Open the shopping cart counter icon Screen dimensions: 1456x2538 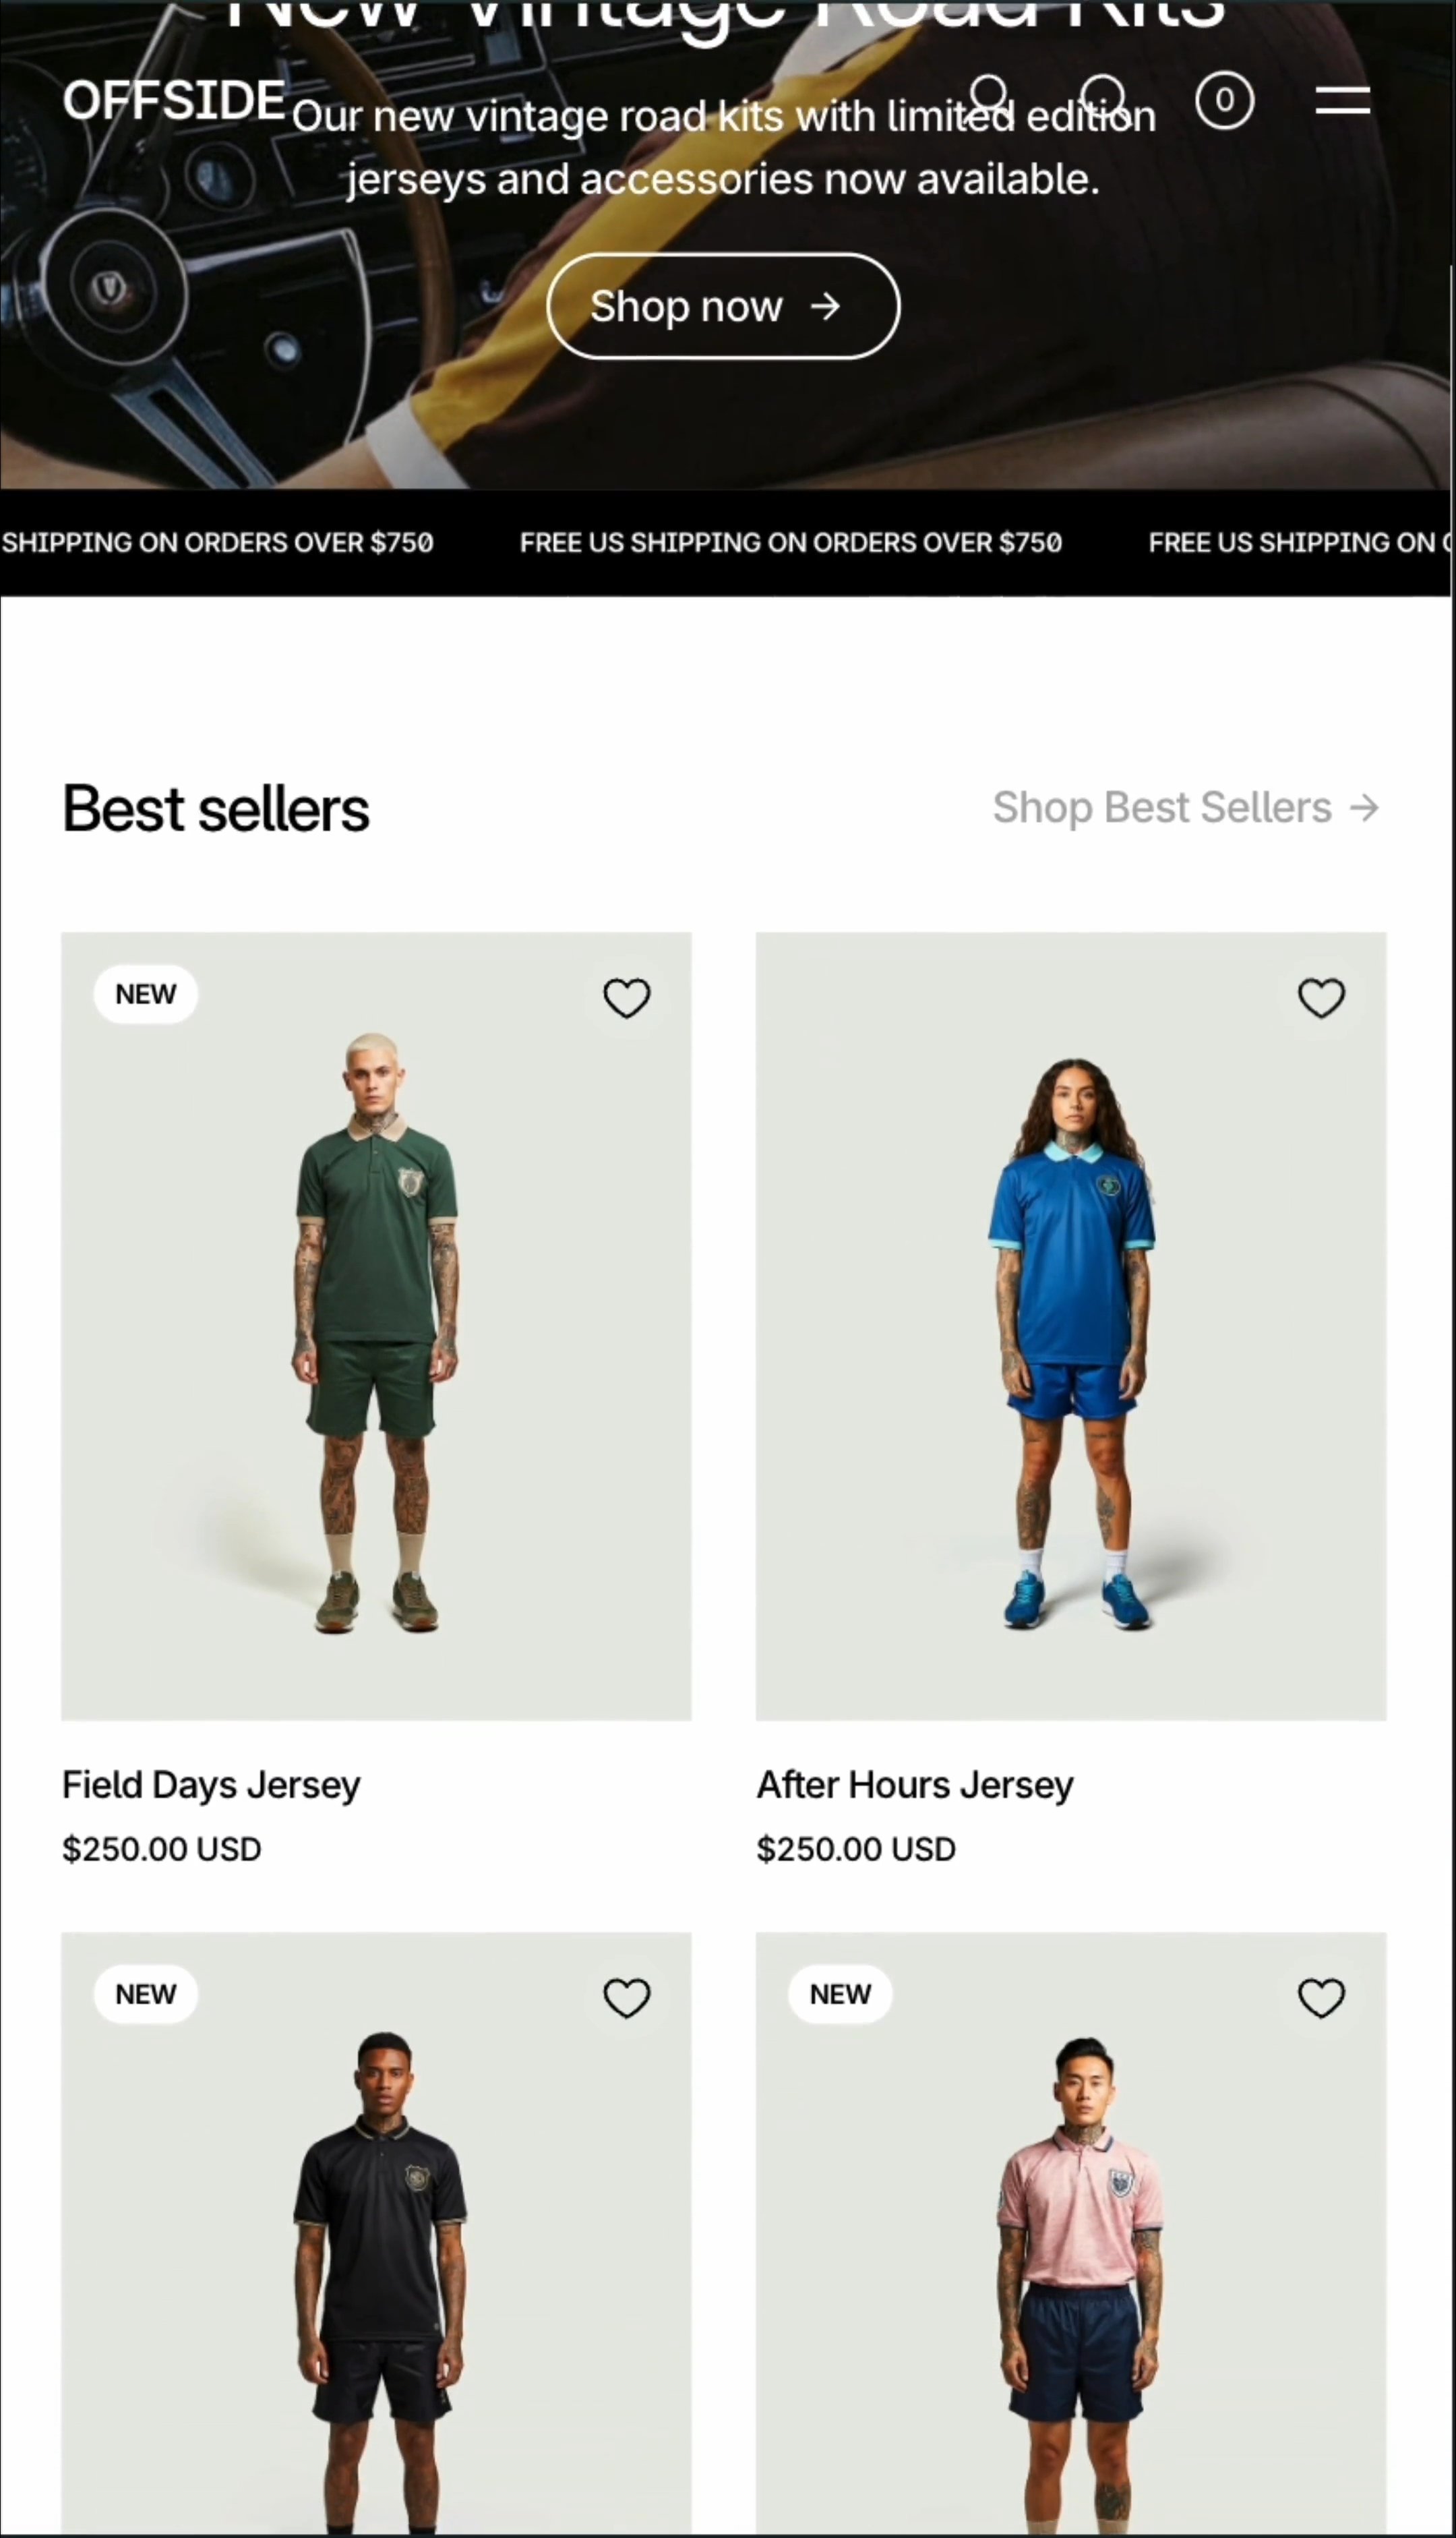click(1224, 100)
